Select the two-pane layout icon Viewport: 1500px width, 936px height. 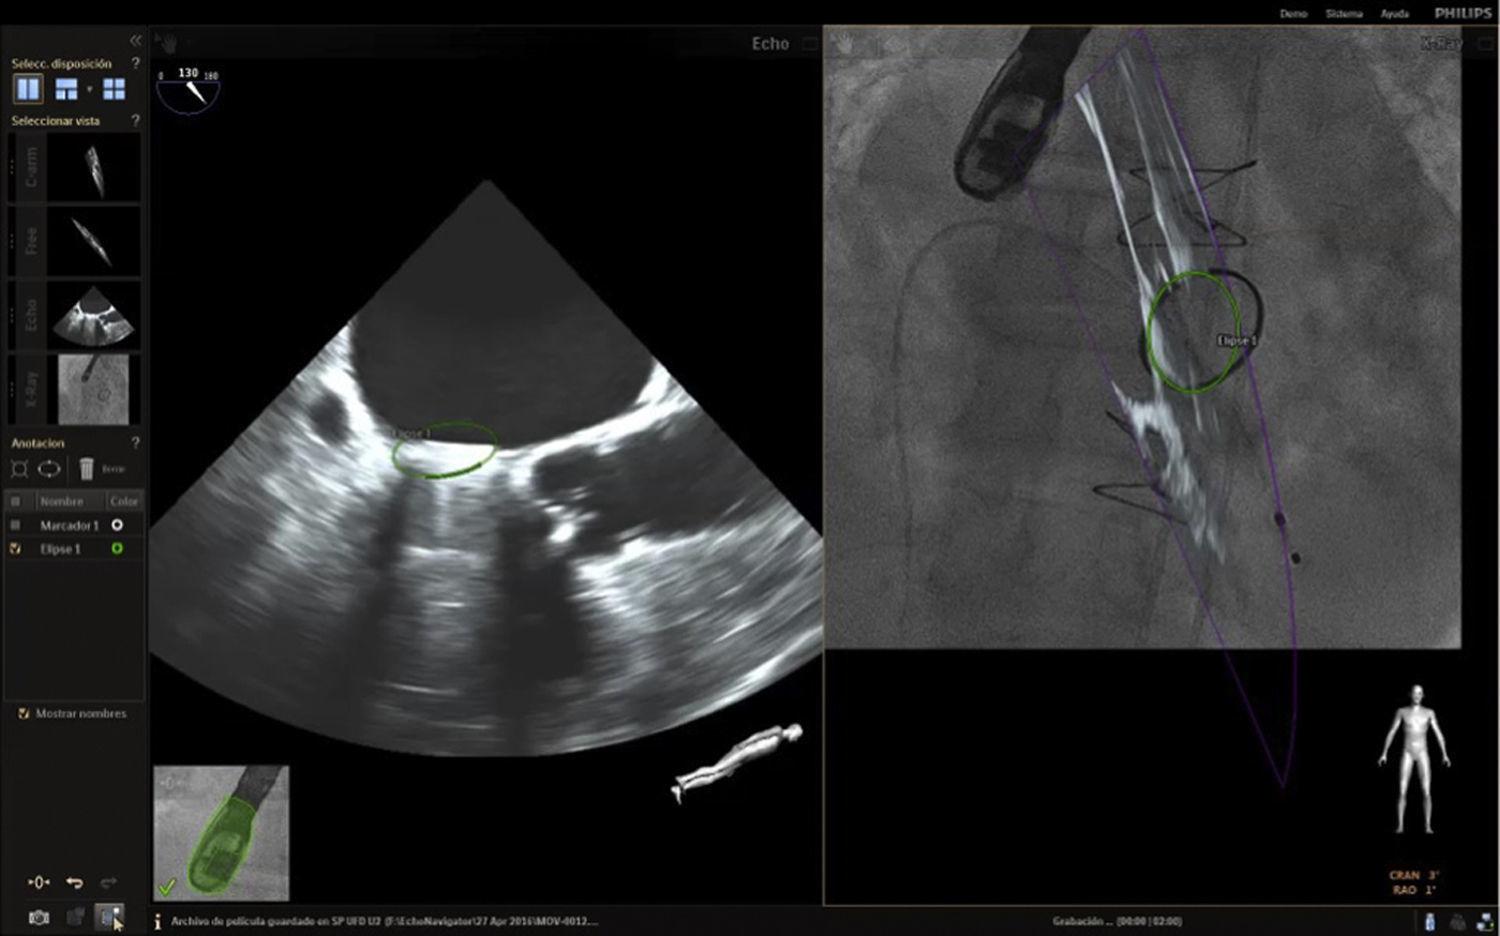point(27,90)
